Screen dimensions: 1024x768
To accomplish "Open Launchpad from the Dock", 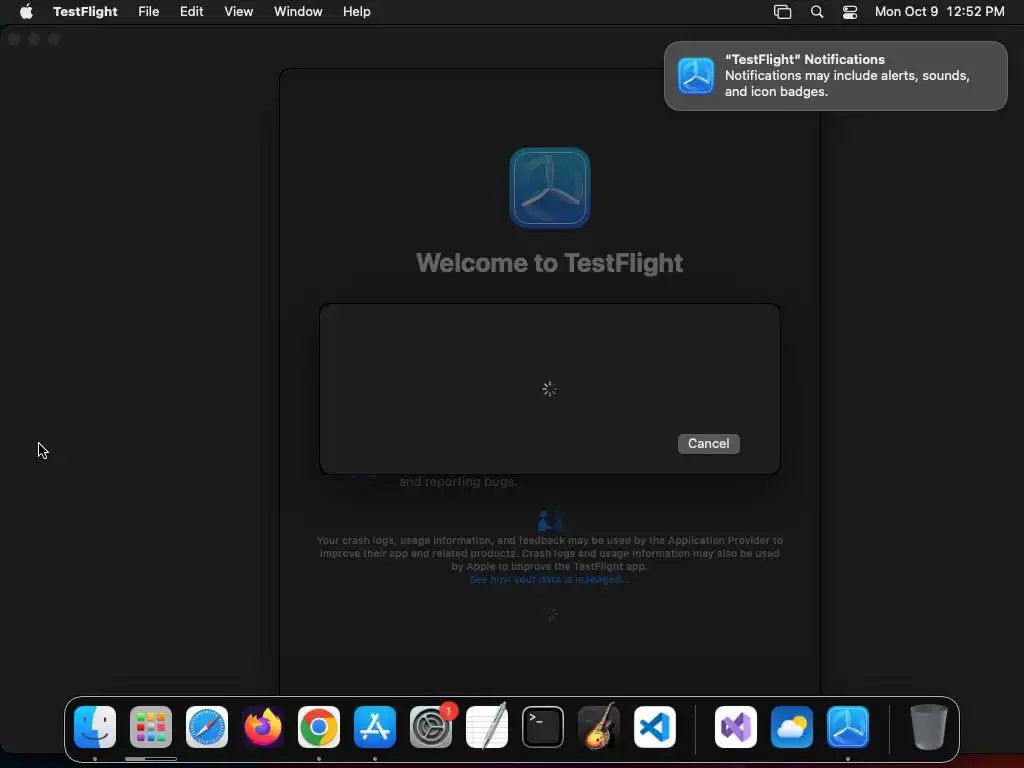I will pyautogui.click(x=151, y=726).
